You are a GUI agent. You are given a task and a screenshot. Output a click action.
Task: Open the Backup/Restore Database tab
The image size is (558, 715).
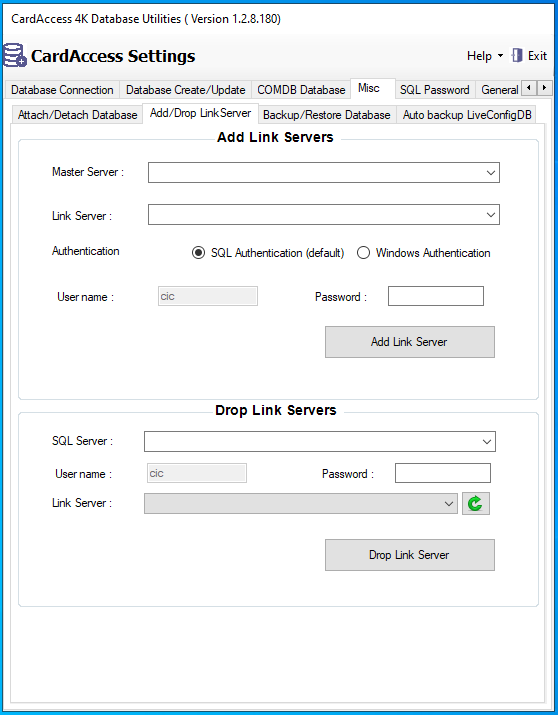[x=326, y=115]
